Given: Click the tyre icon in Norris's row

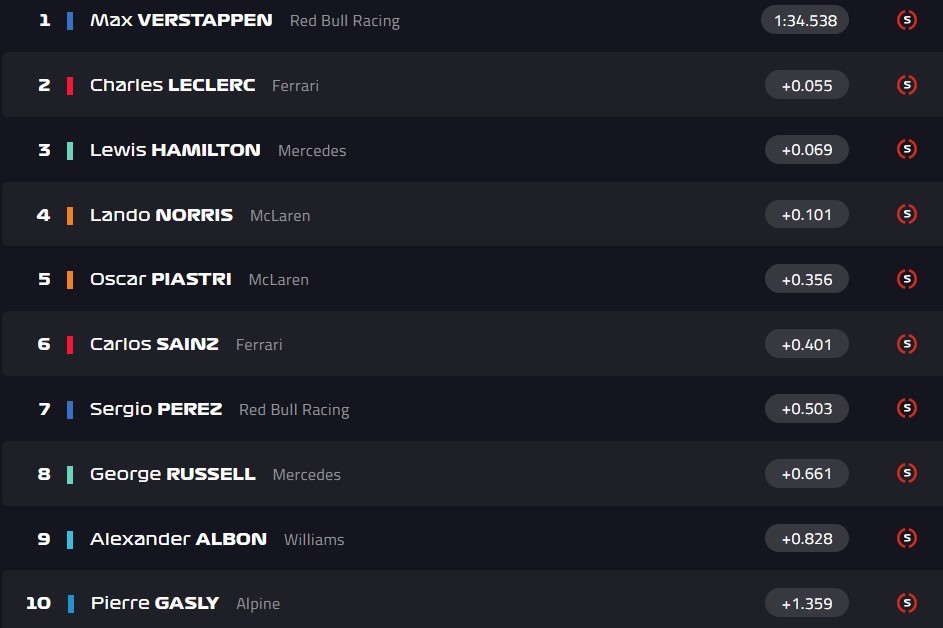Looking at the screenshot, I should pyautogui.click(x=907, y=214).
